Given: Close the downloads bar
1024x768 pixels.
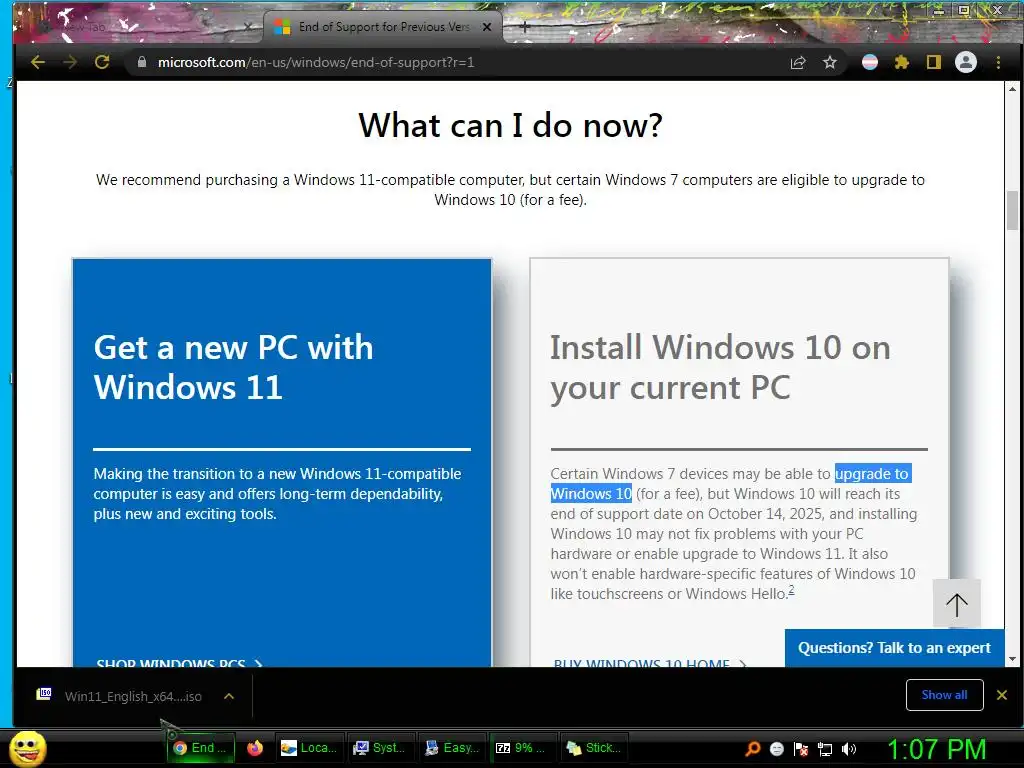Looking at the screenshot, I should point(1002,695).
